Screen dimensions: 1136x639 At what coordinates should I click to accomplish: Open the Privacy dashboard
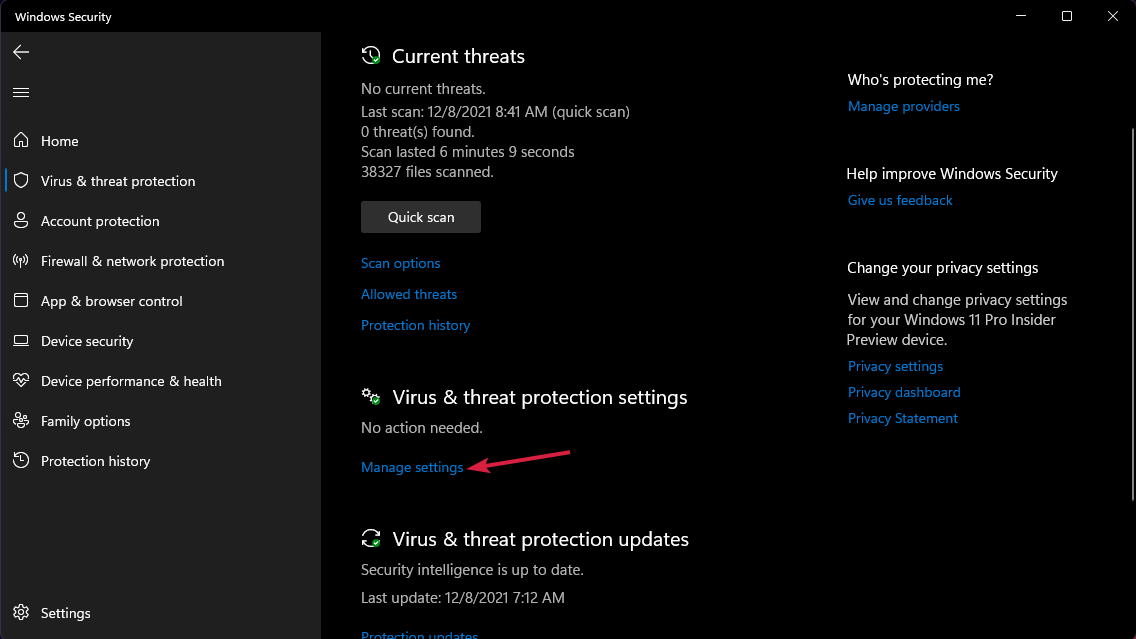pyautogui.click(x=903, y=392)
